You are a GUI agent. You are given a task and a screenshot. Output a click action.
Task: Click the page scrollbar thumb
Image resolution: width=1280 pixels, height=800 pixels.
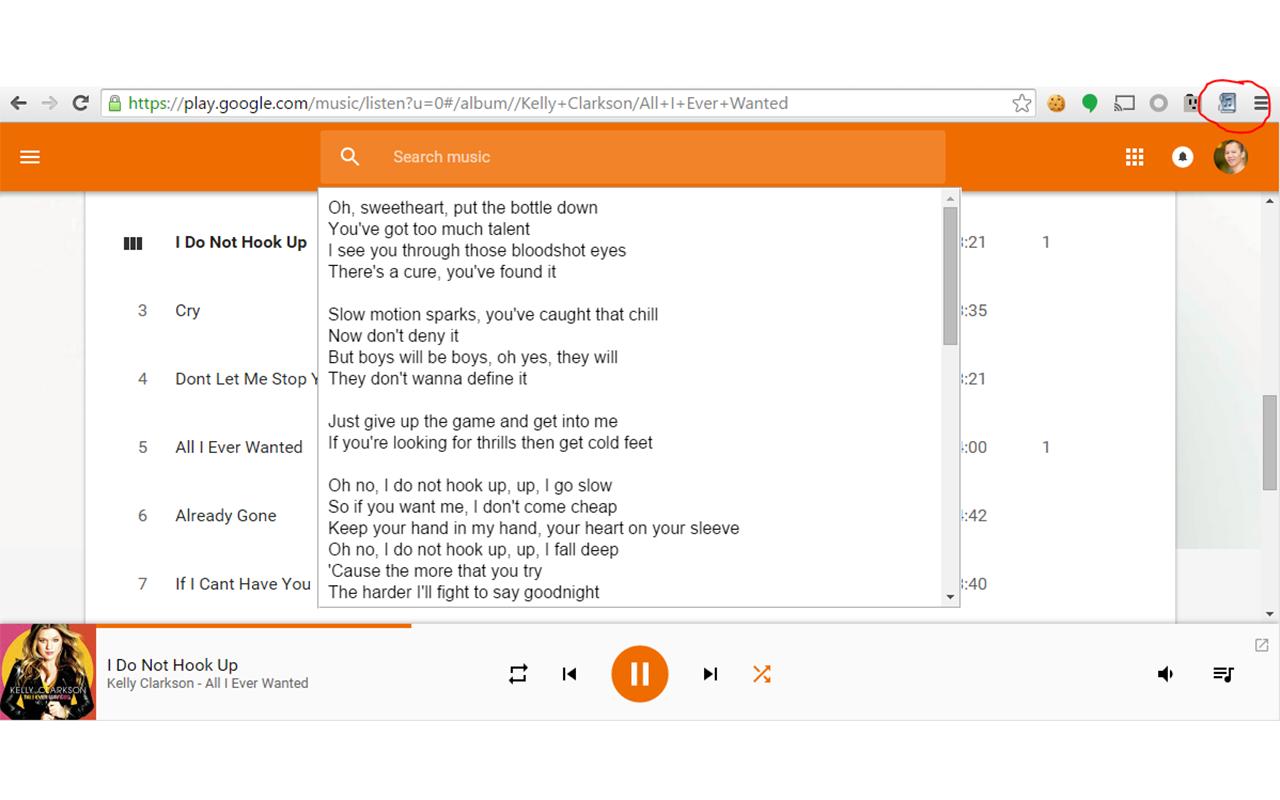(1270, 443)
